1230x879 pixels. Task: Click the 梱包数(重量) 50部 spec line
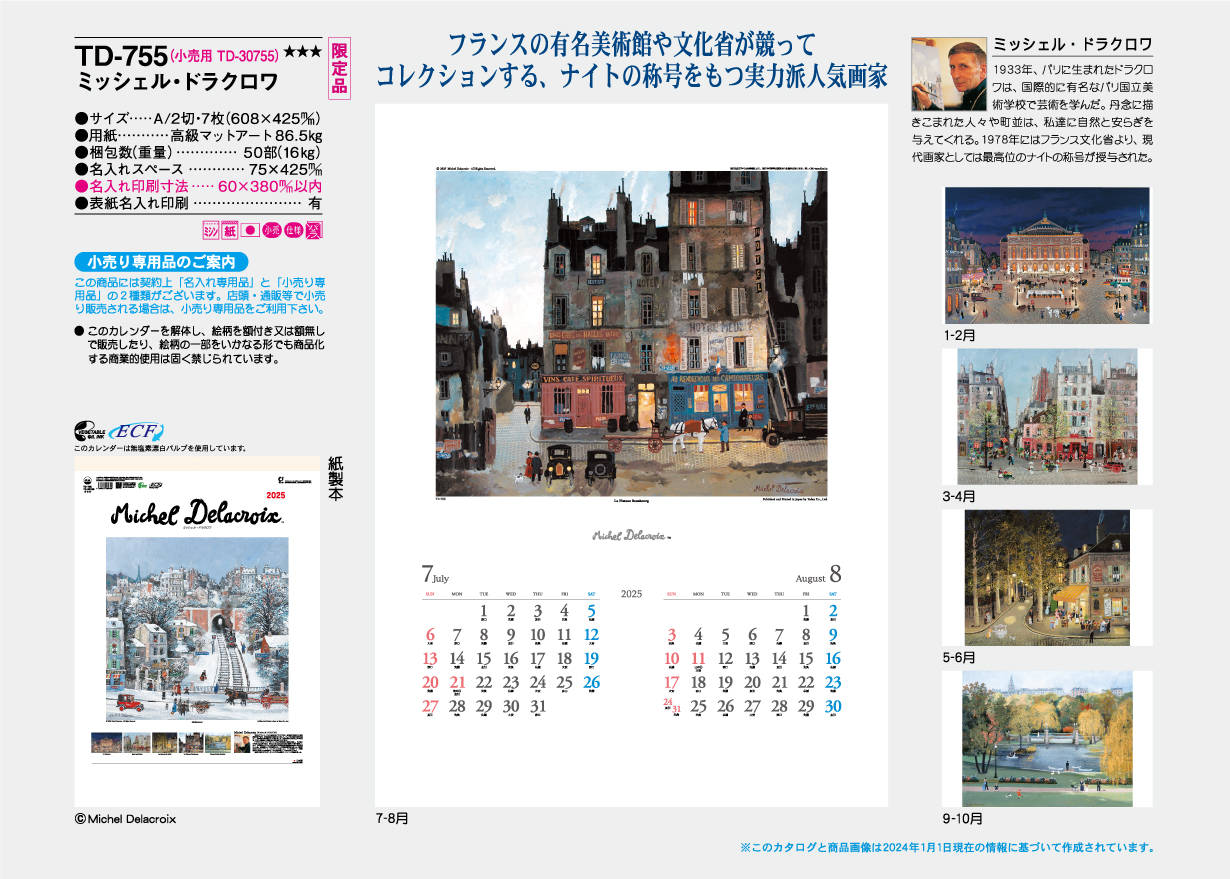198,151
